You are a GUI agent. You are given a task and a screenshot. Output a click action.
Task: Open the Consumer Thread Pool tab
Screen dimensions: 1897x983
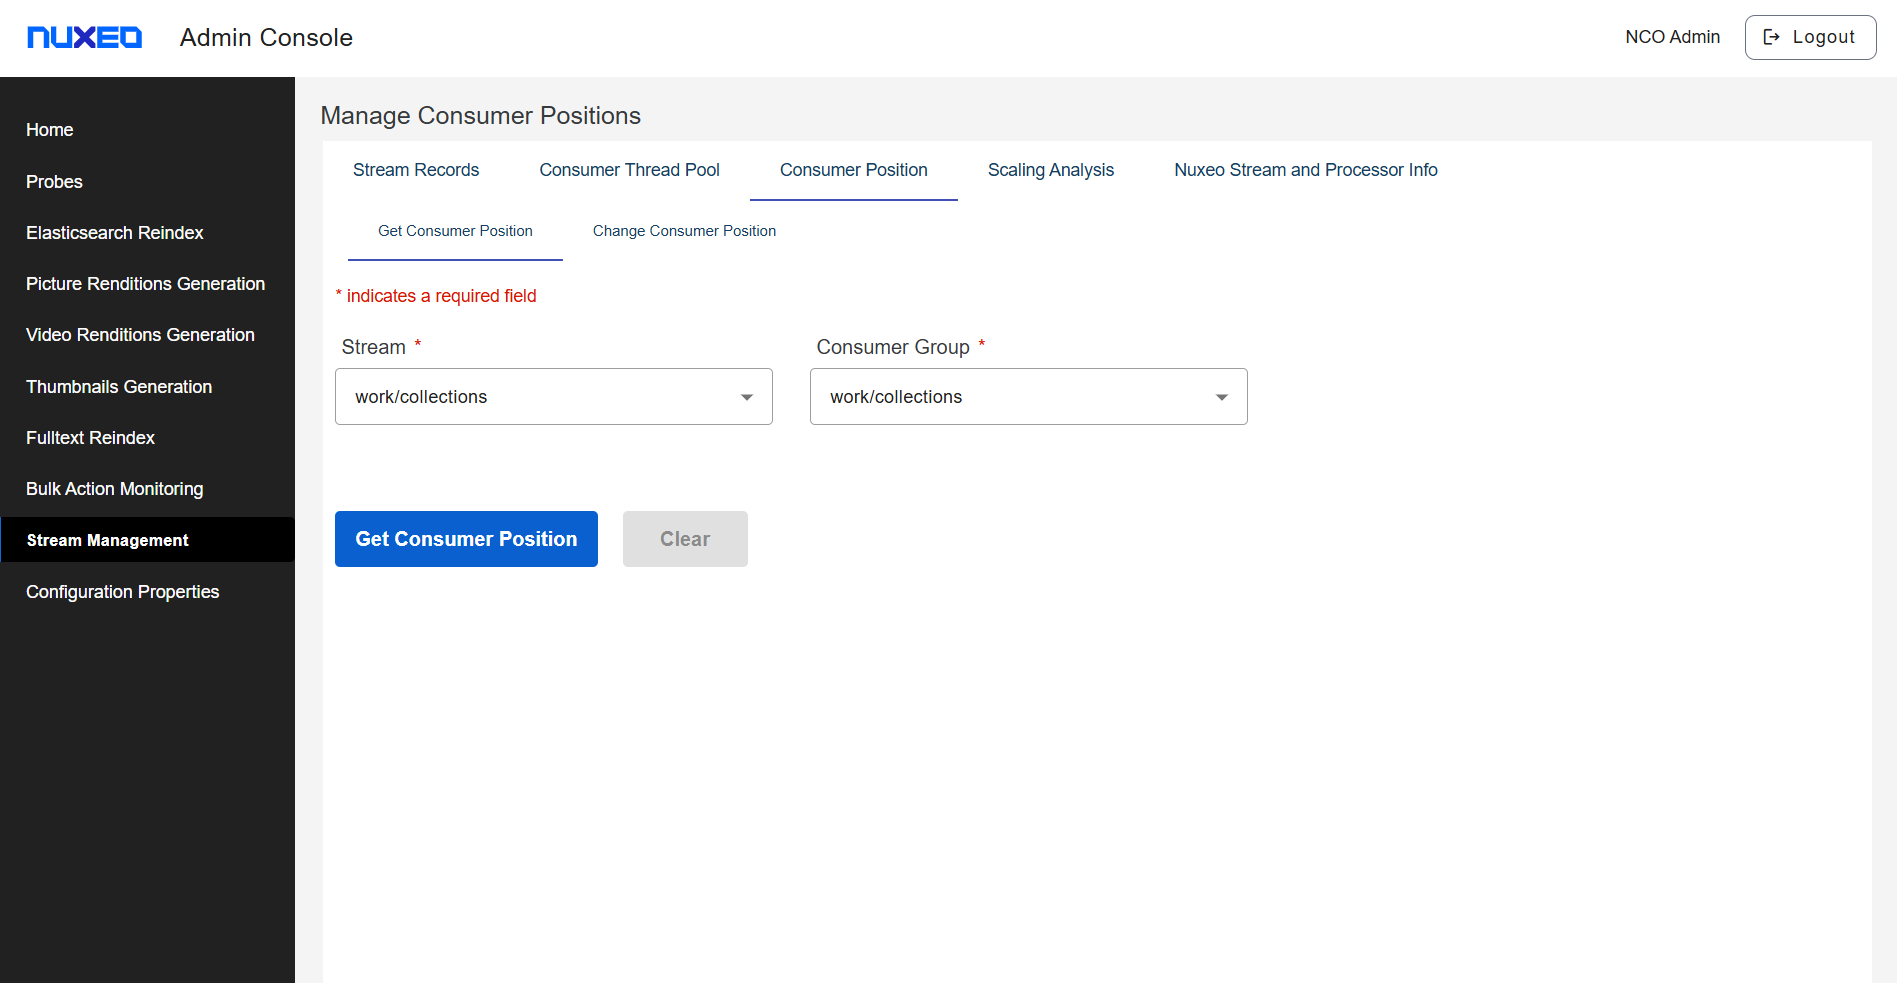629,170
